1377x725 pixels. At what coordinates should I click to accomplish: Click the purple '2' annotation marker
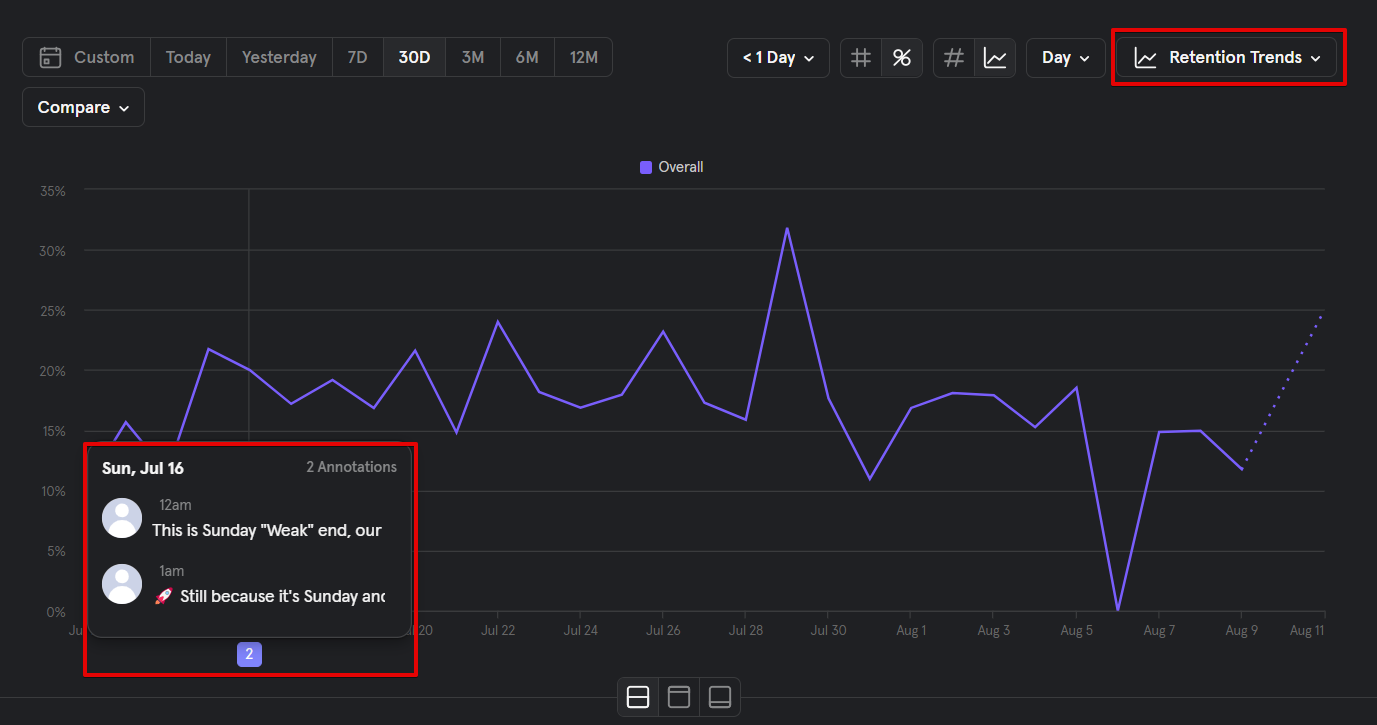[249, 654]
